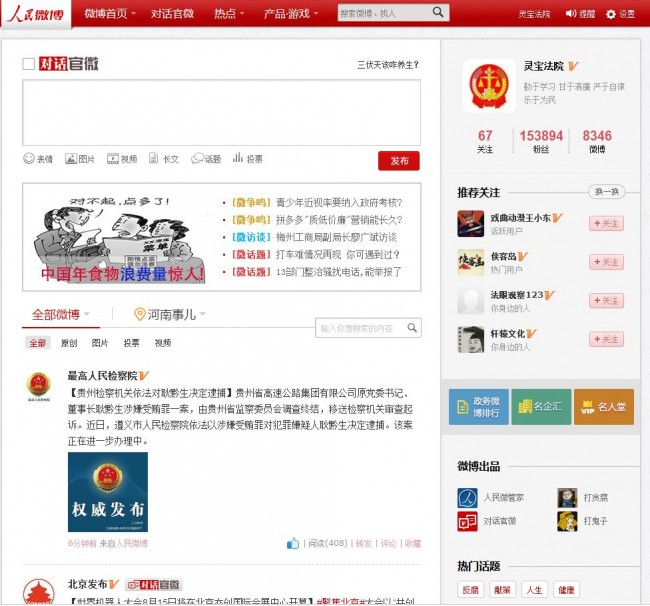Open 侠客岛 avatar

point(471,262)
